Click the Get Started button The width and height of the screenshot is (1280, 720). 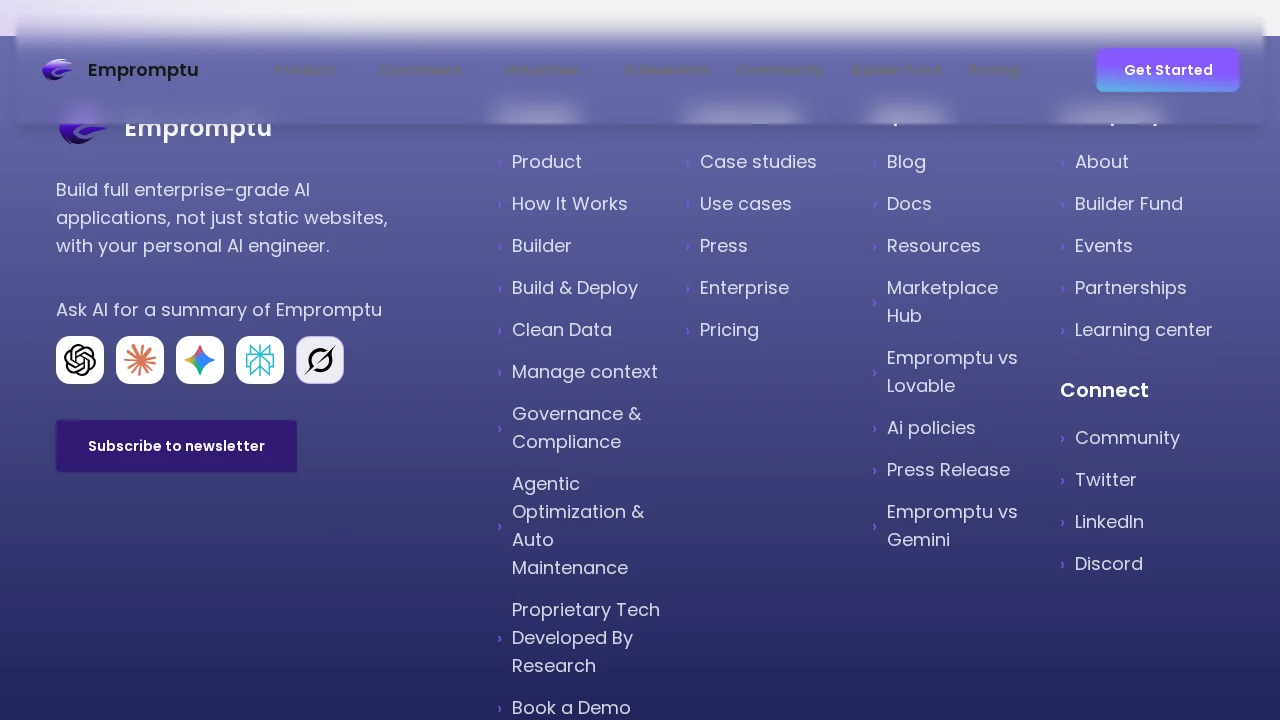pyautogui.click(x=1167, y=70)
